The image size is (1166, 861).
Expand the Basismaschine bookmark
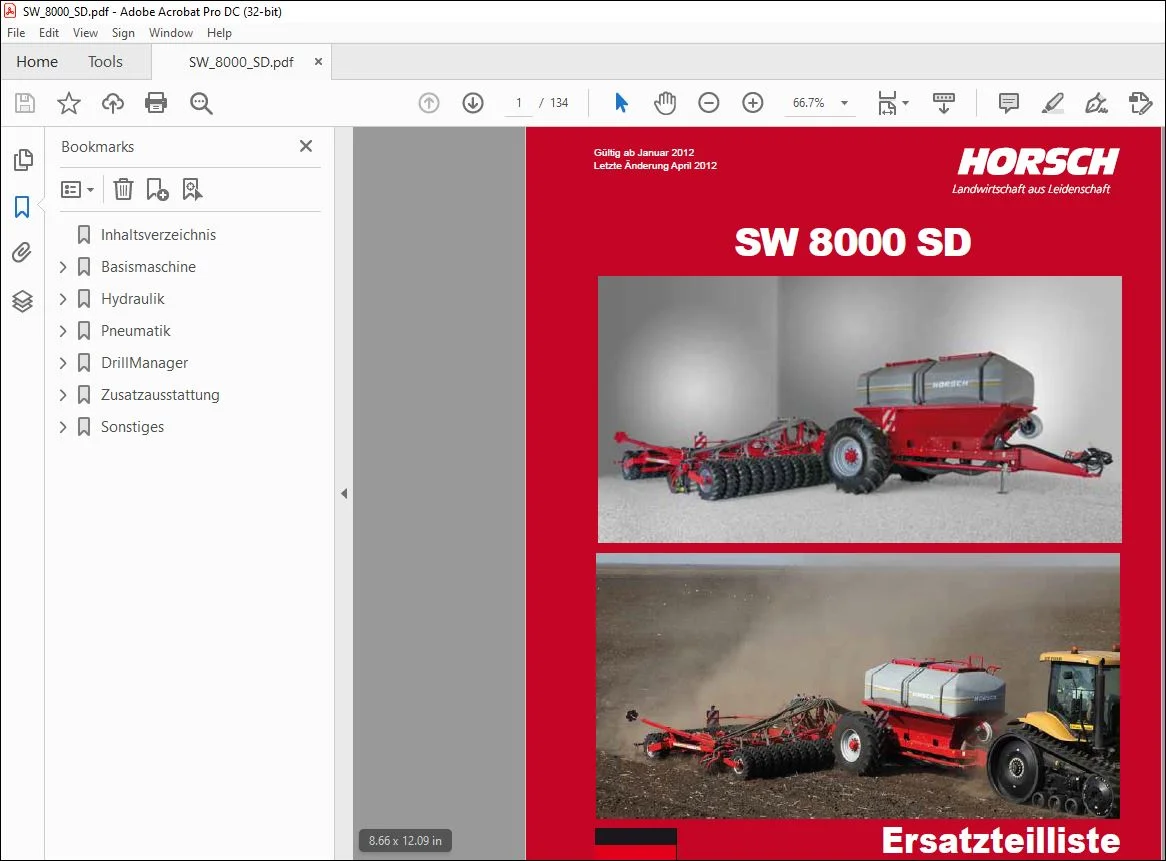[x=63, y=267]
